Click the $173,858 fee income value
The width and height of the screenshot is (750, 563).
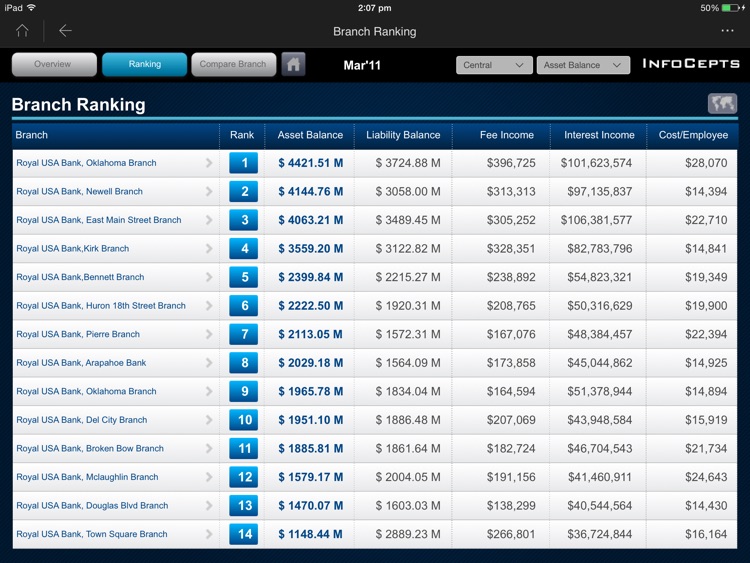click(x=511, y=363)
